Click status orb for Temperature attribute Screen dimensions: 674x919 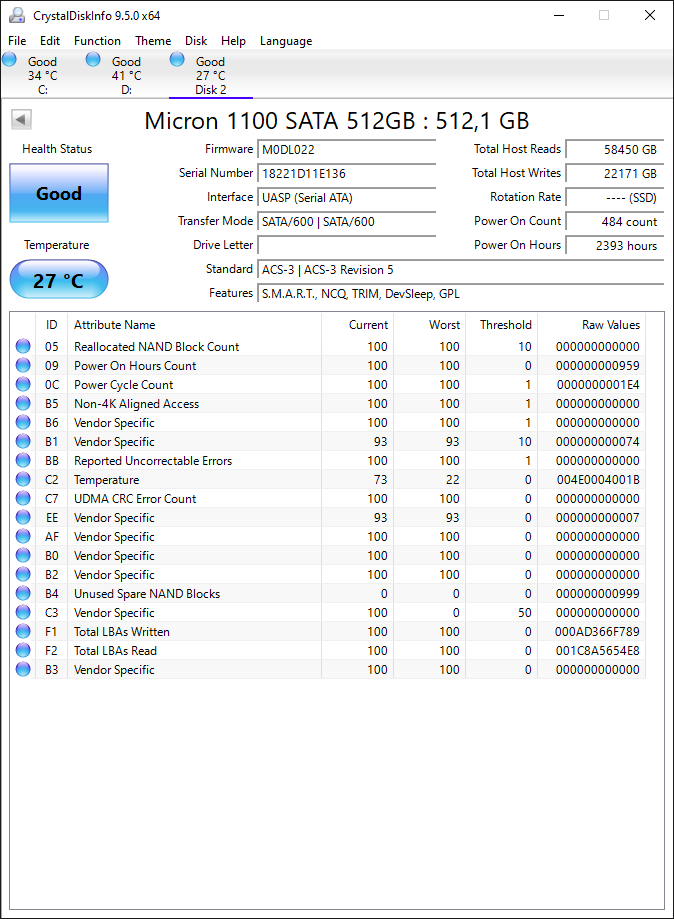[x=23, y=479]
